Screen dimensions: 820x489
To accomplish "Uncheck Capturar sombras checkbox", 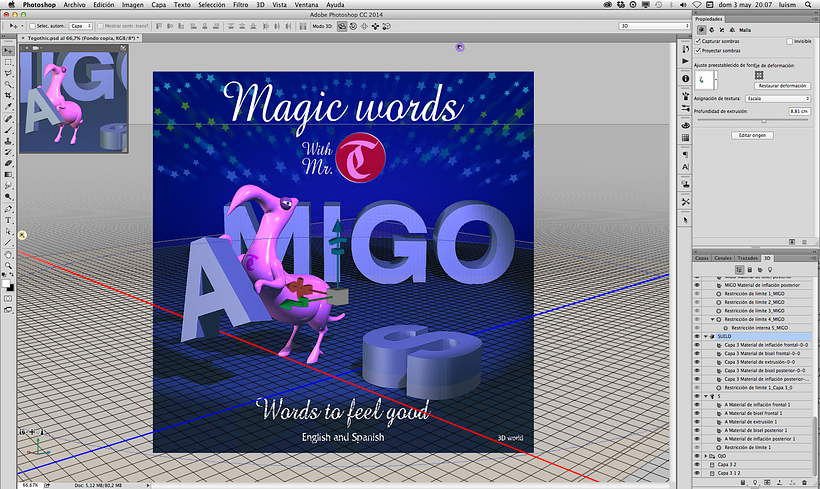I will coord(698,41).
